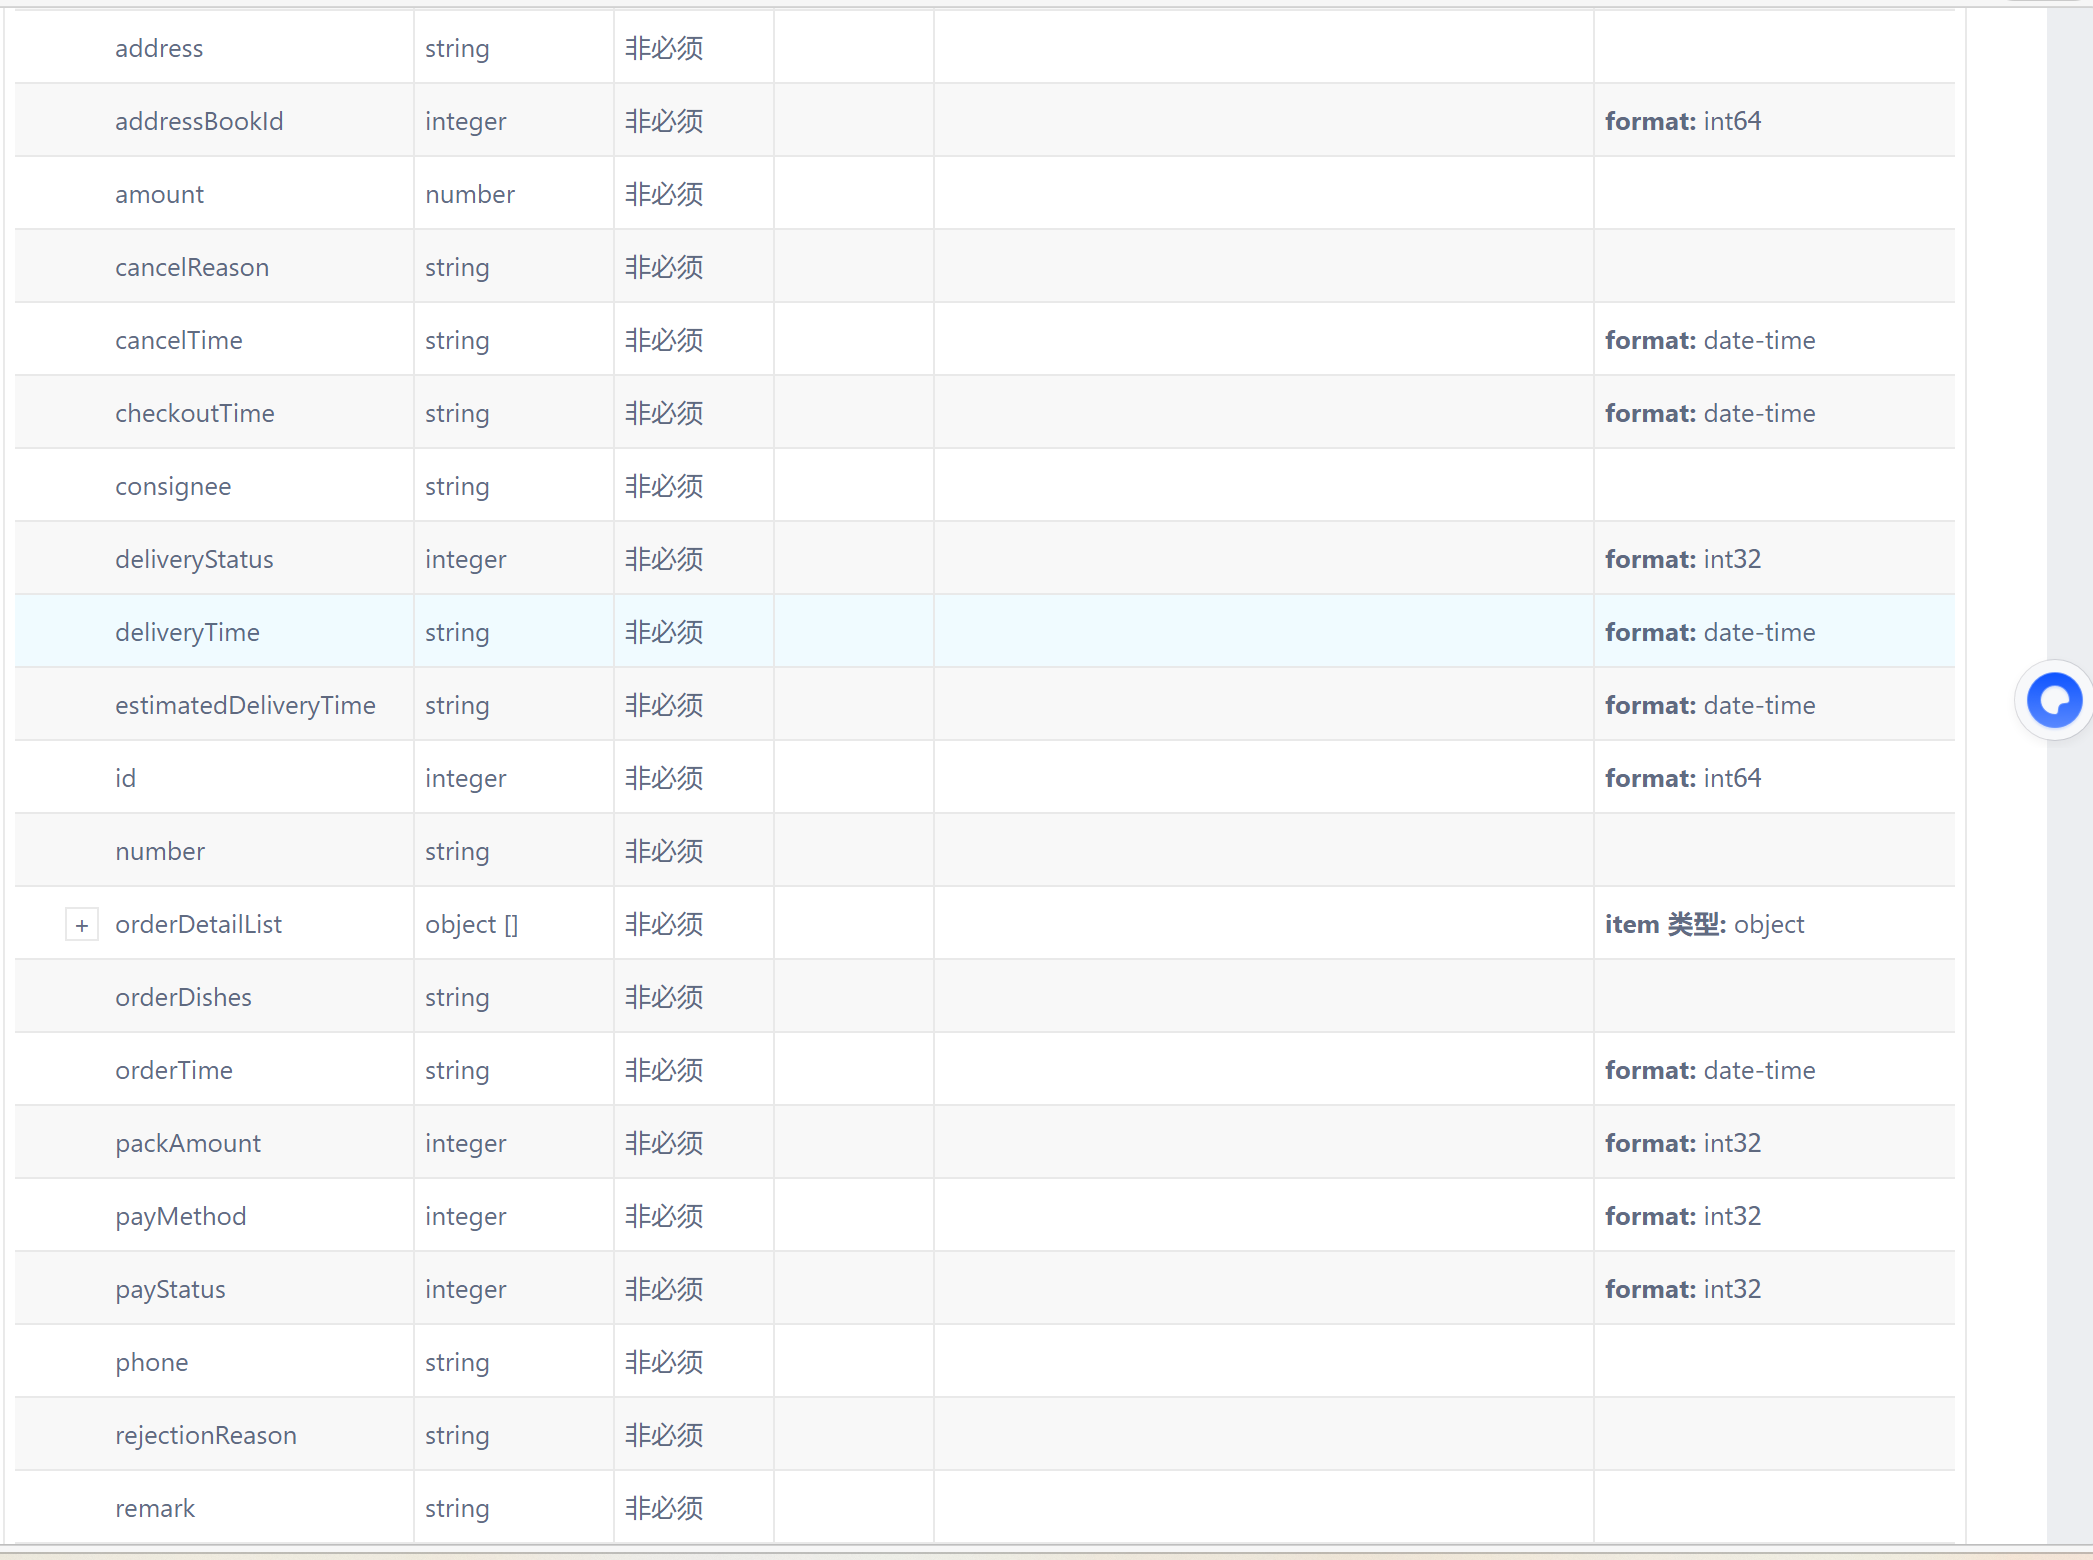
Task: Select the phone field name
Action: (x=152, y=1362)
